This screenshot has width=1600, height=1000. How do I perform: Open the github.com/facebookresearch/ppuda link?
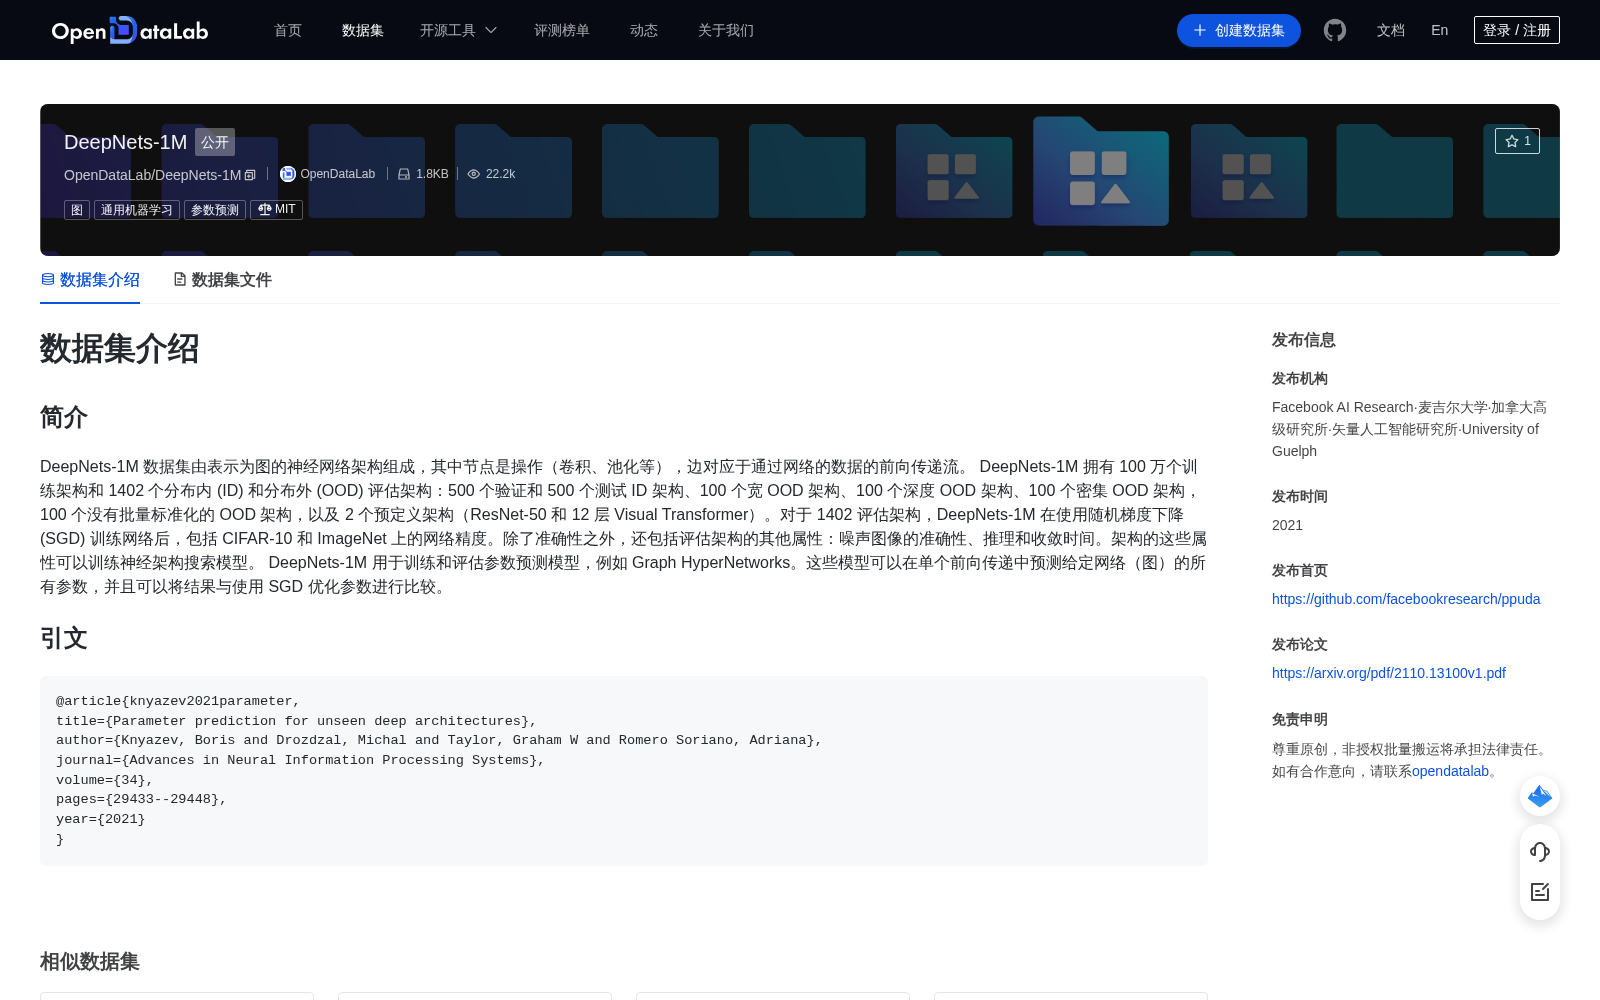[x=1406, y=599]
